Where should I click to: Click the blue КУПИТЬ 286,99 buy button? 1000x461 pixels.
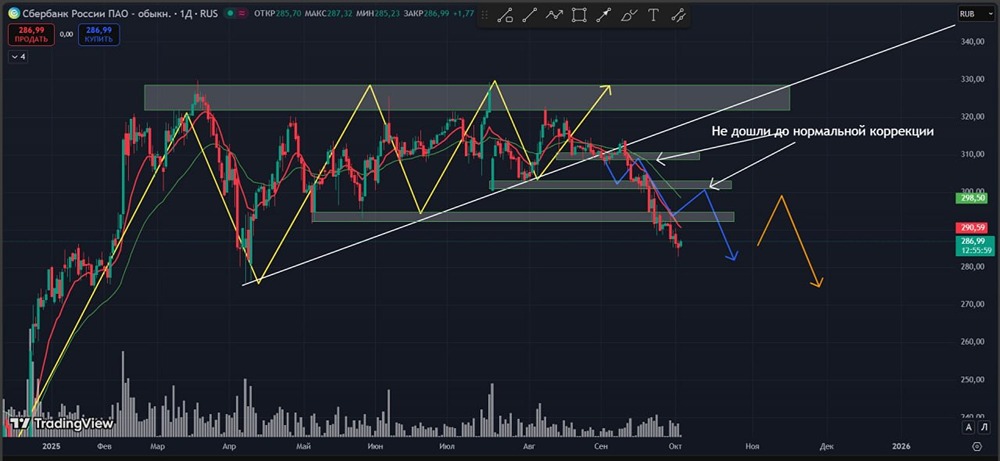coord(99,34)
